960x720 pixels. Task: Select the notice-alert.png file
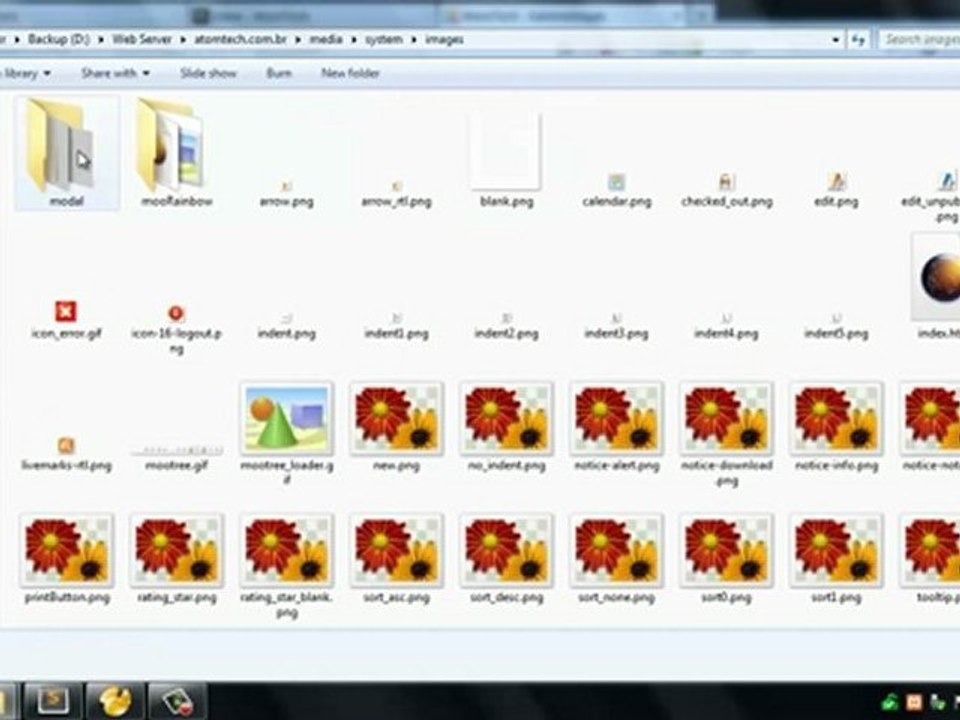pos(617,427)
